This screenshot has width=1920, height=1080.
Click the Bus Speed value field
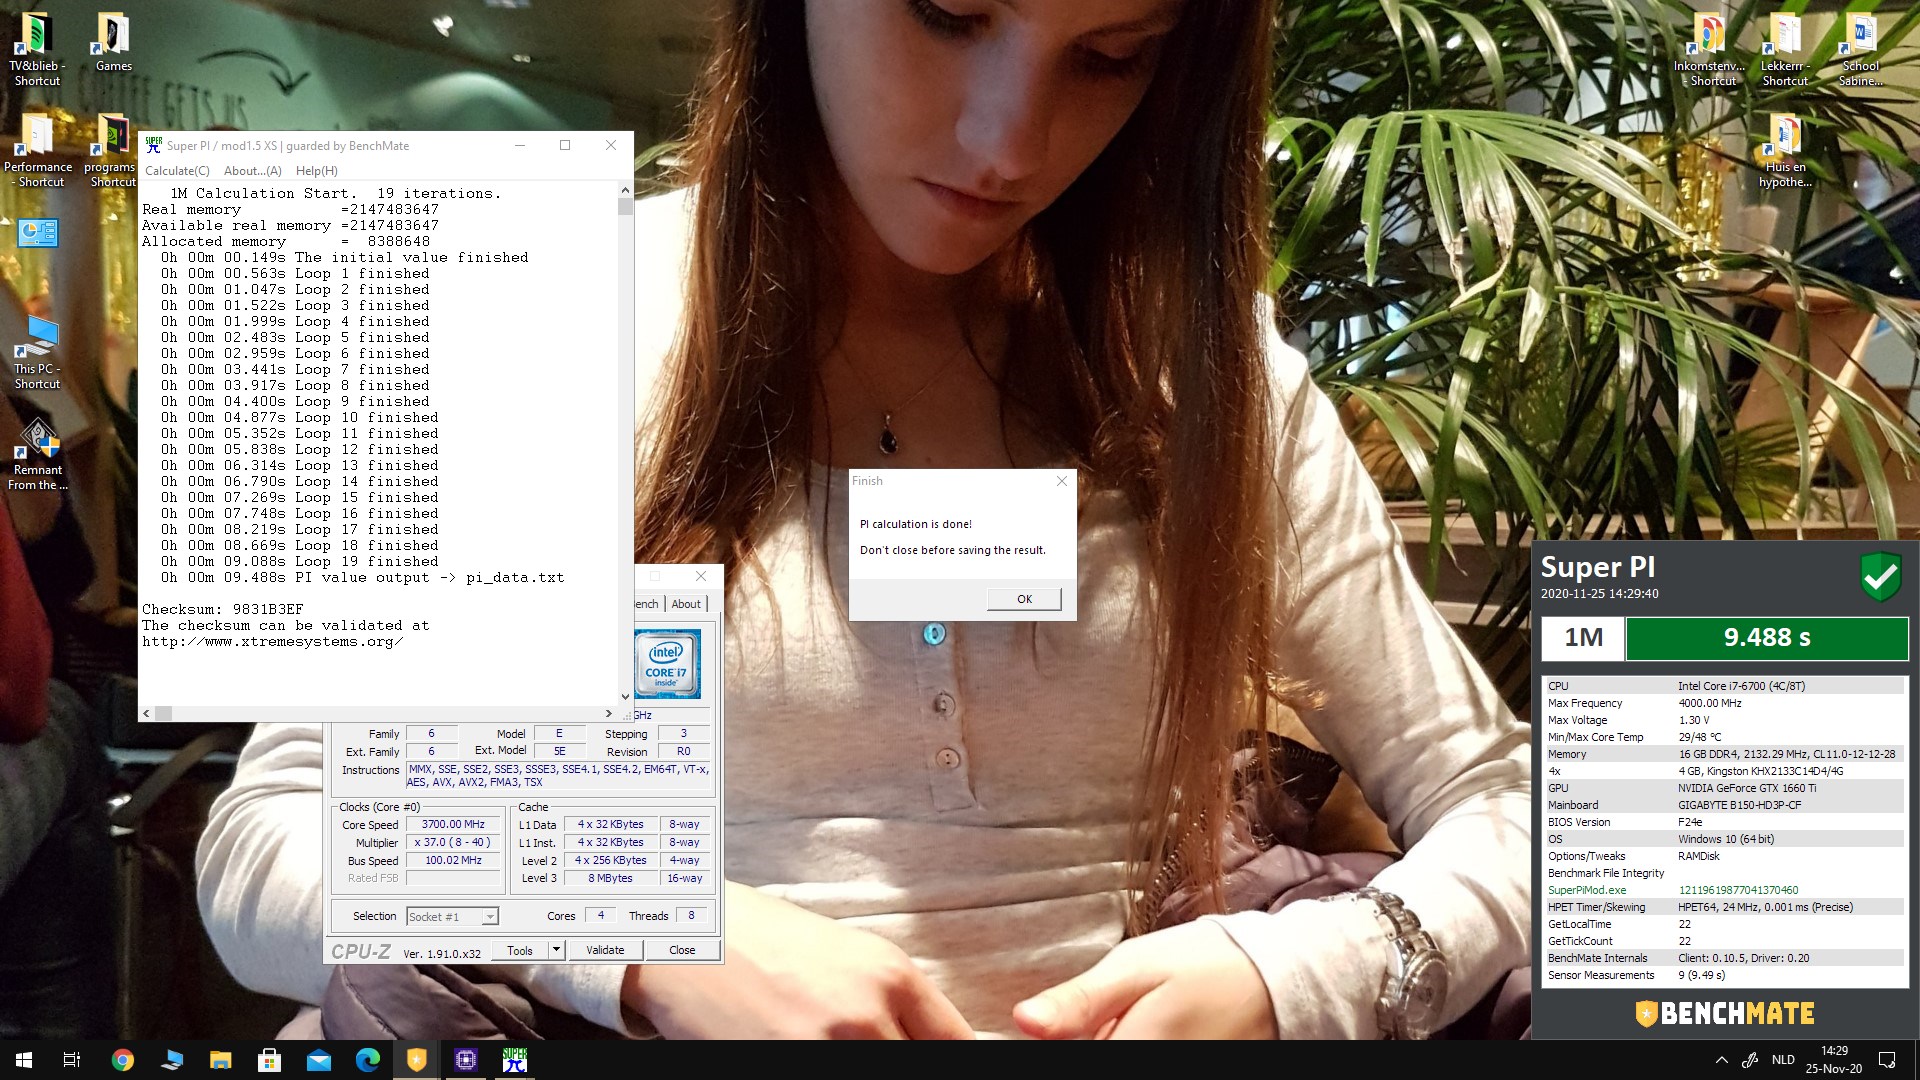(x=453, y=861)
